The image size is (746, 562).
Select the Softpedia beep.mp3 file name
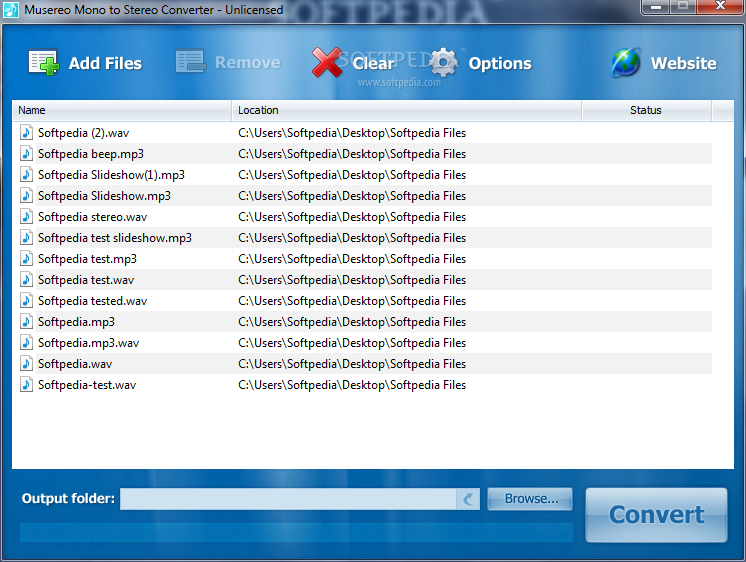[x=91, y=154]
